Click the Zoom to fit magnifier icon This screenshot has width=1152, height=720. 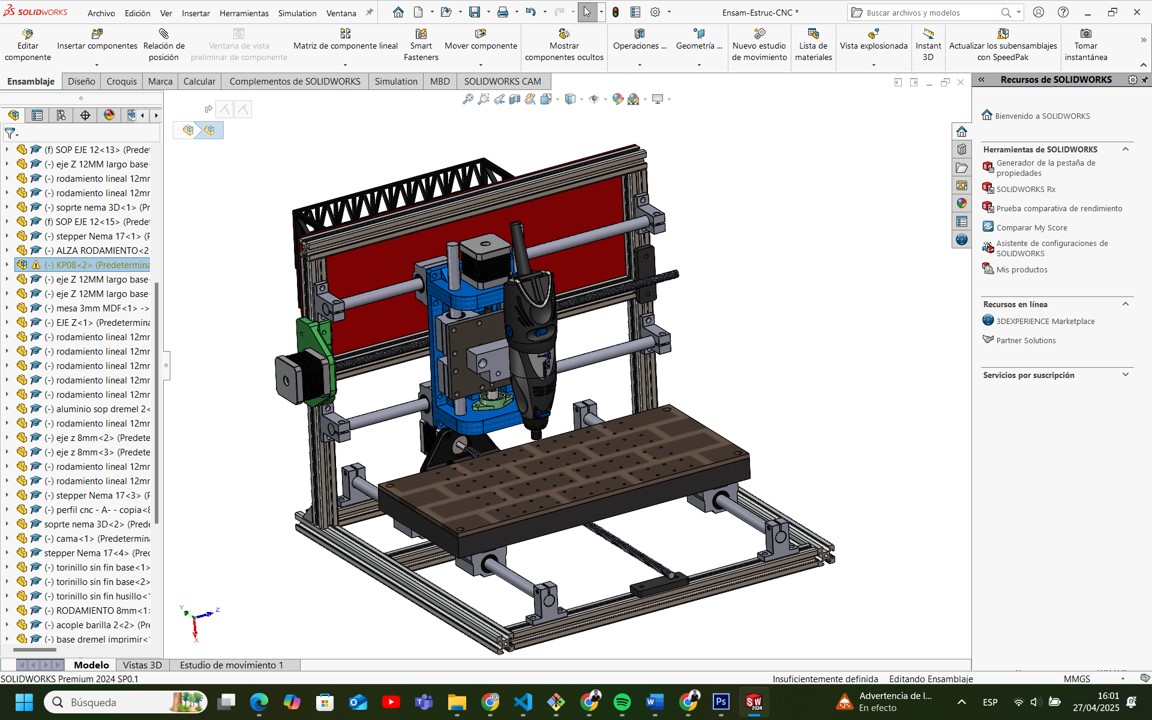coord(467,99)
